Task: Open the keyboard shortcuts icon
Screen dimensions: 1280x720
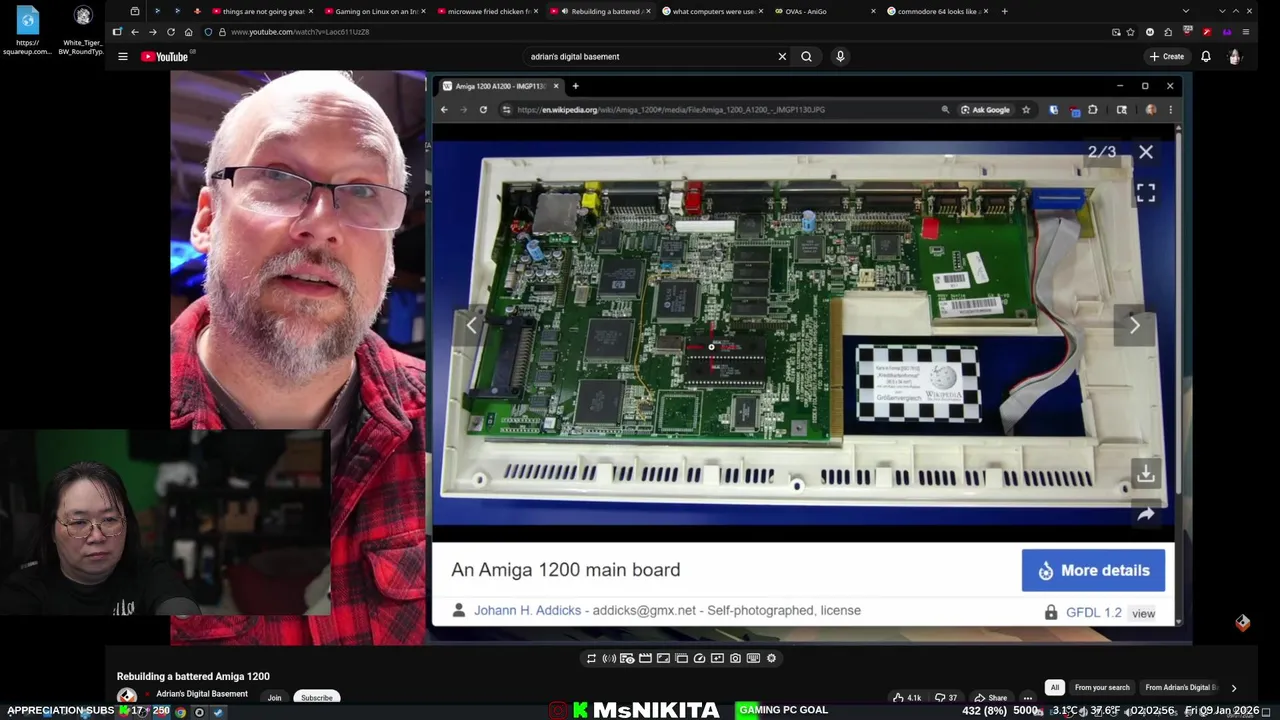Action: coord(753,658)
